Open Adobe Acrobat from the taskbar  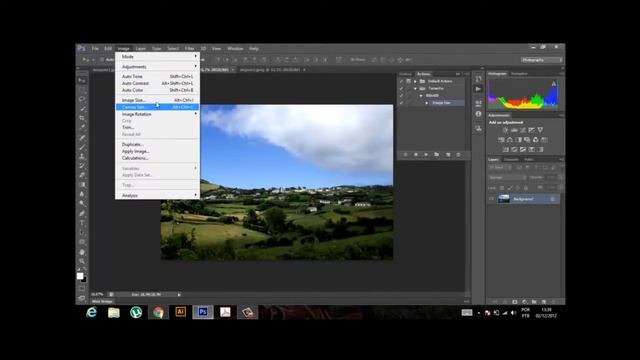(225, 312)
